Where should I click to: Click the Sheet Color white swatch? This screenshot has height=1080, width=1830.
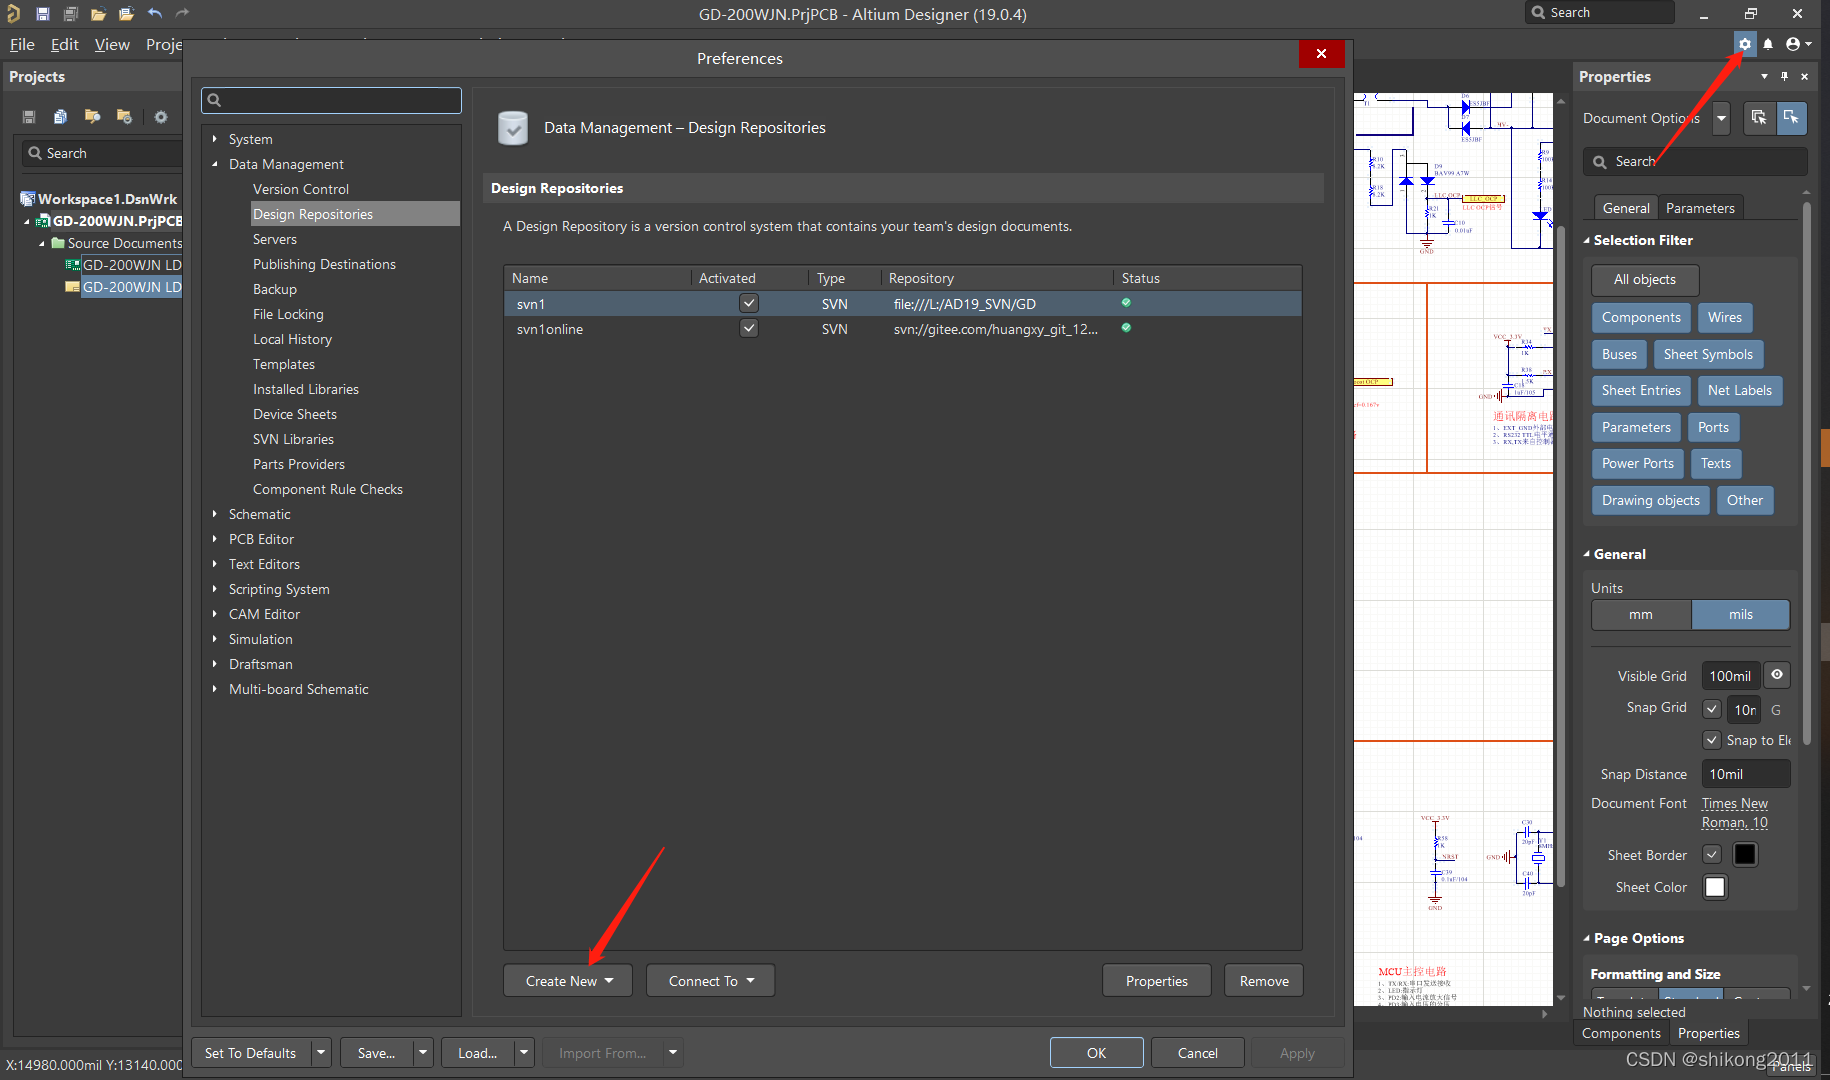pos(1715,887)
